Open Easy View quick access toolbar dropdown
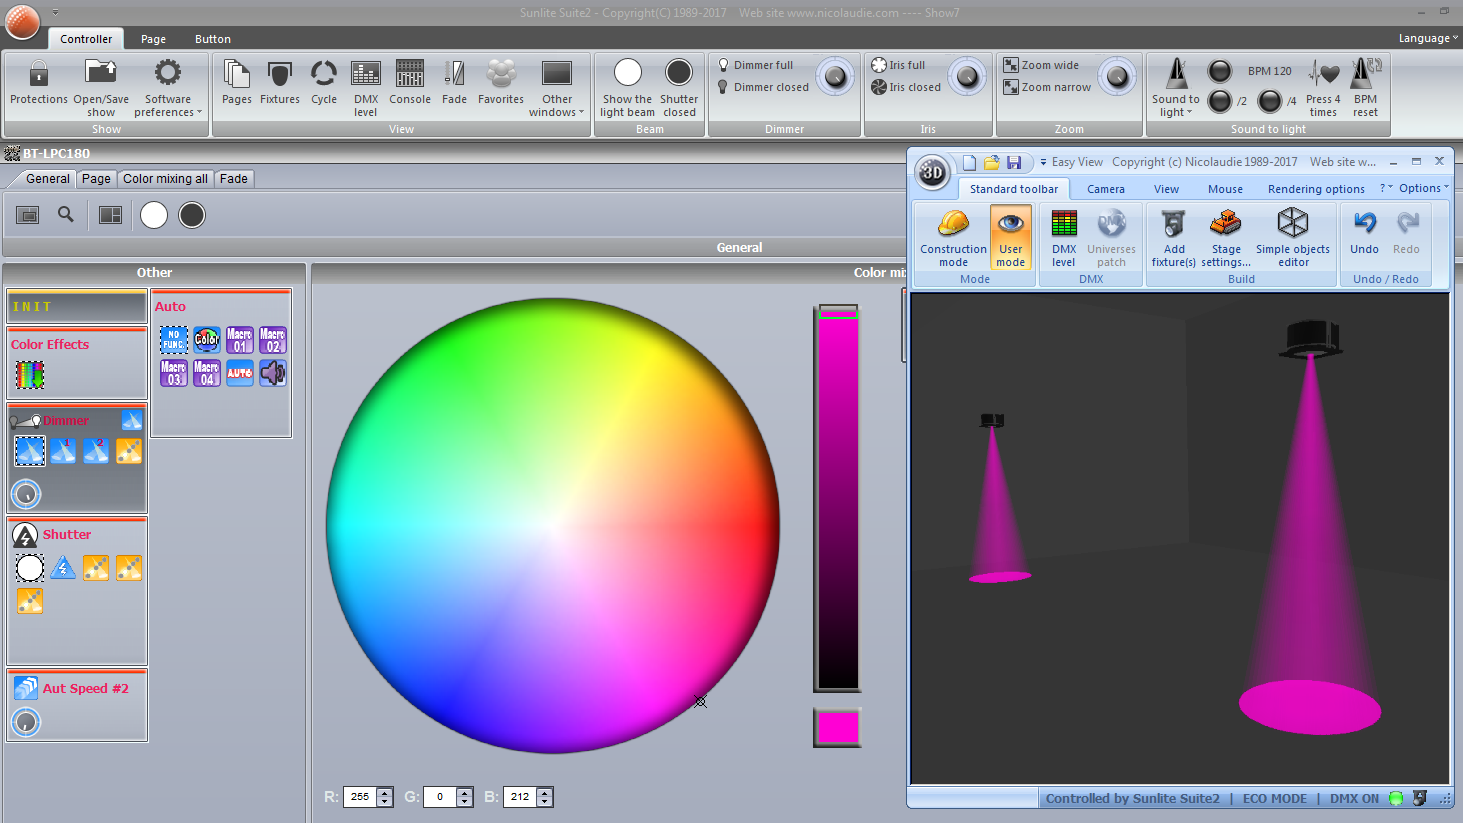The height and width of the screenshot is (823, 1463). (1043, 162)
